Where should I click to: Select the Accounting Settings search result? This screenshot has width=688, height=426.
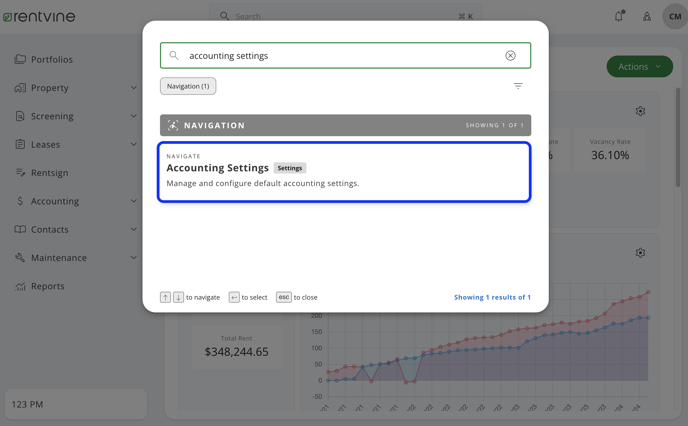[x=344, y=172]
